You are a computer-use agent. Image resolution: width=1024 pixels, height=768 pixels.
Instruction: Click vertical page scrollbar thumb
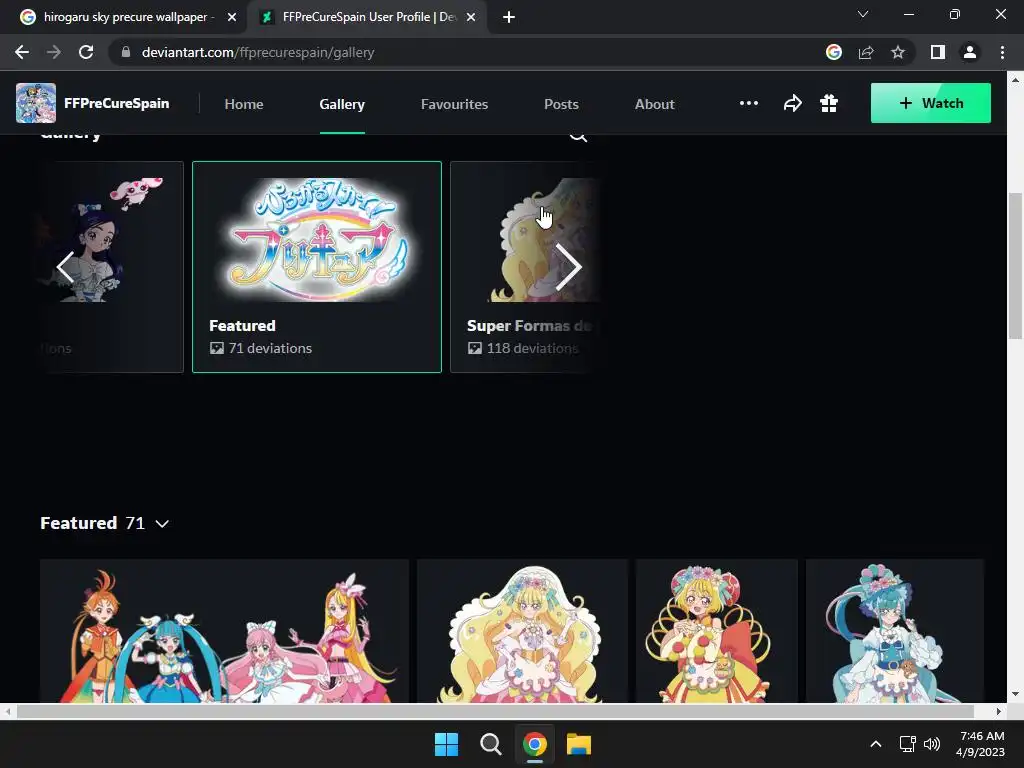pyautogui.click(x=1016, y=265)
